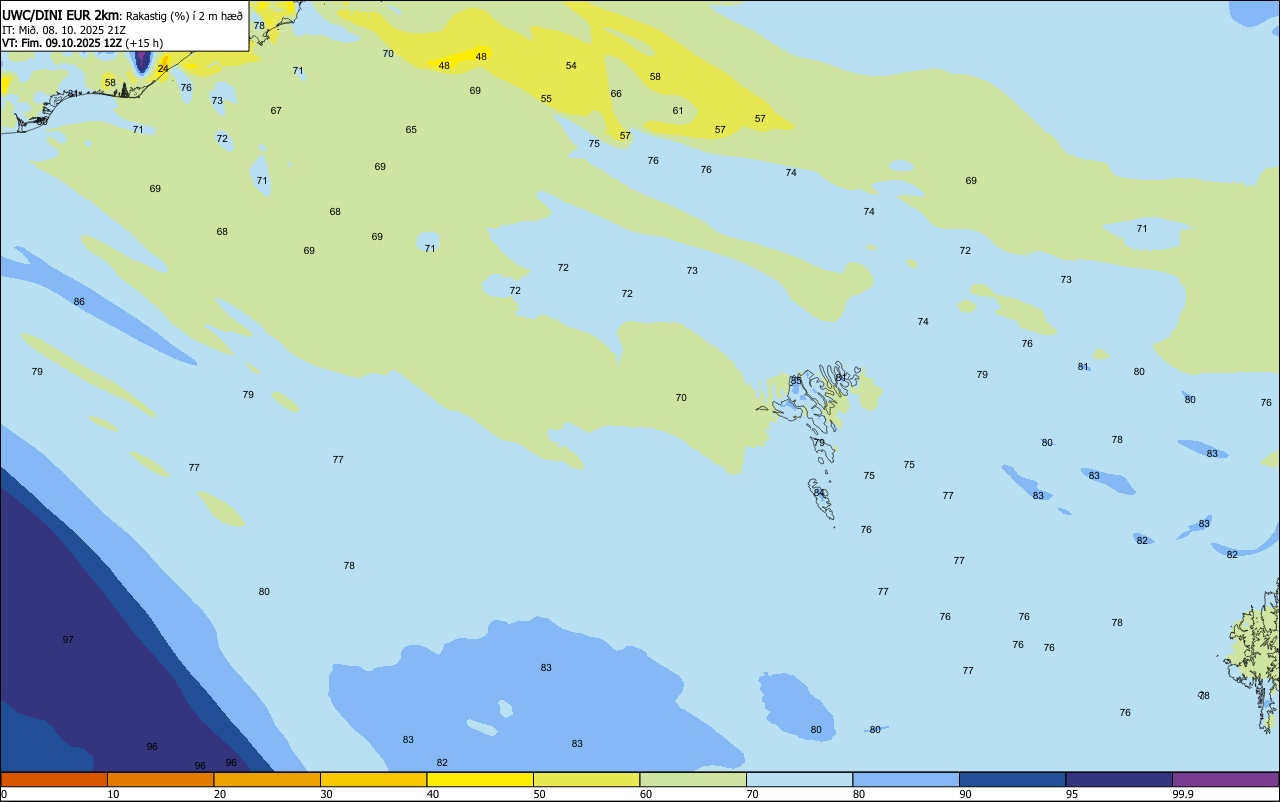The image size is (1280, 802).
Task: Click the humidity value 86 on the map
Action: pyautogui.click(x=79, y=301)
